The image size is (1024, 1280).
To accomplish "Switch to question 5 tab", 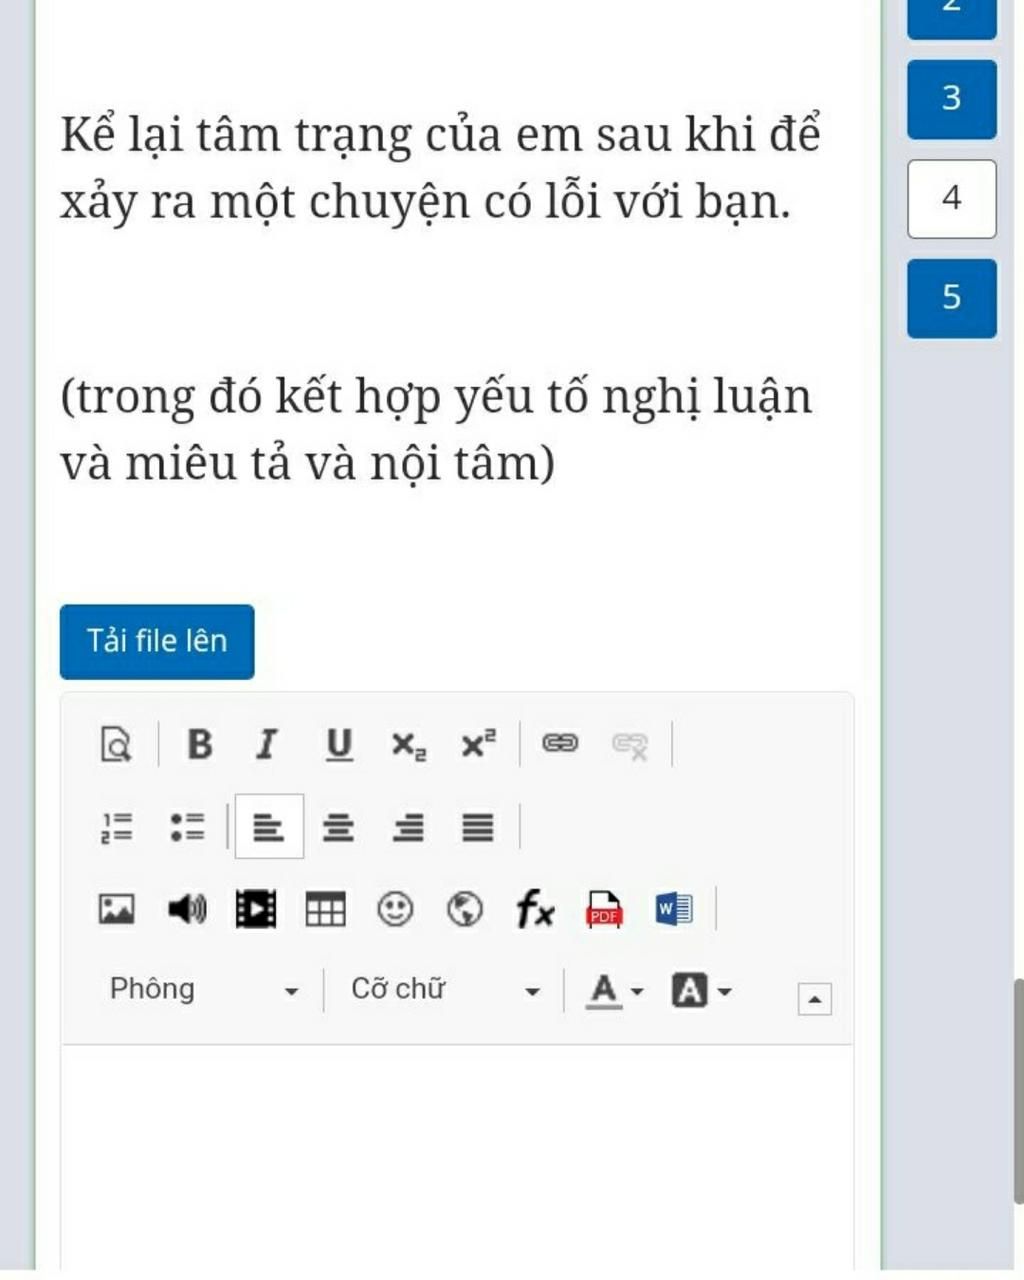I will coord(950,298).
